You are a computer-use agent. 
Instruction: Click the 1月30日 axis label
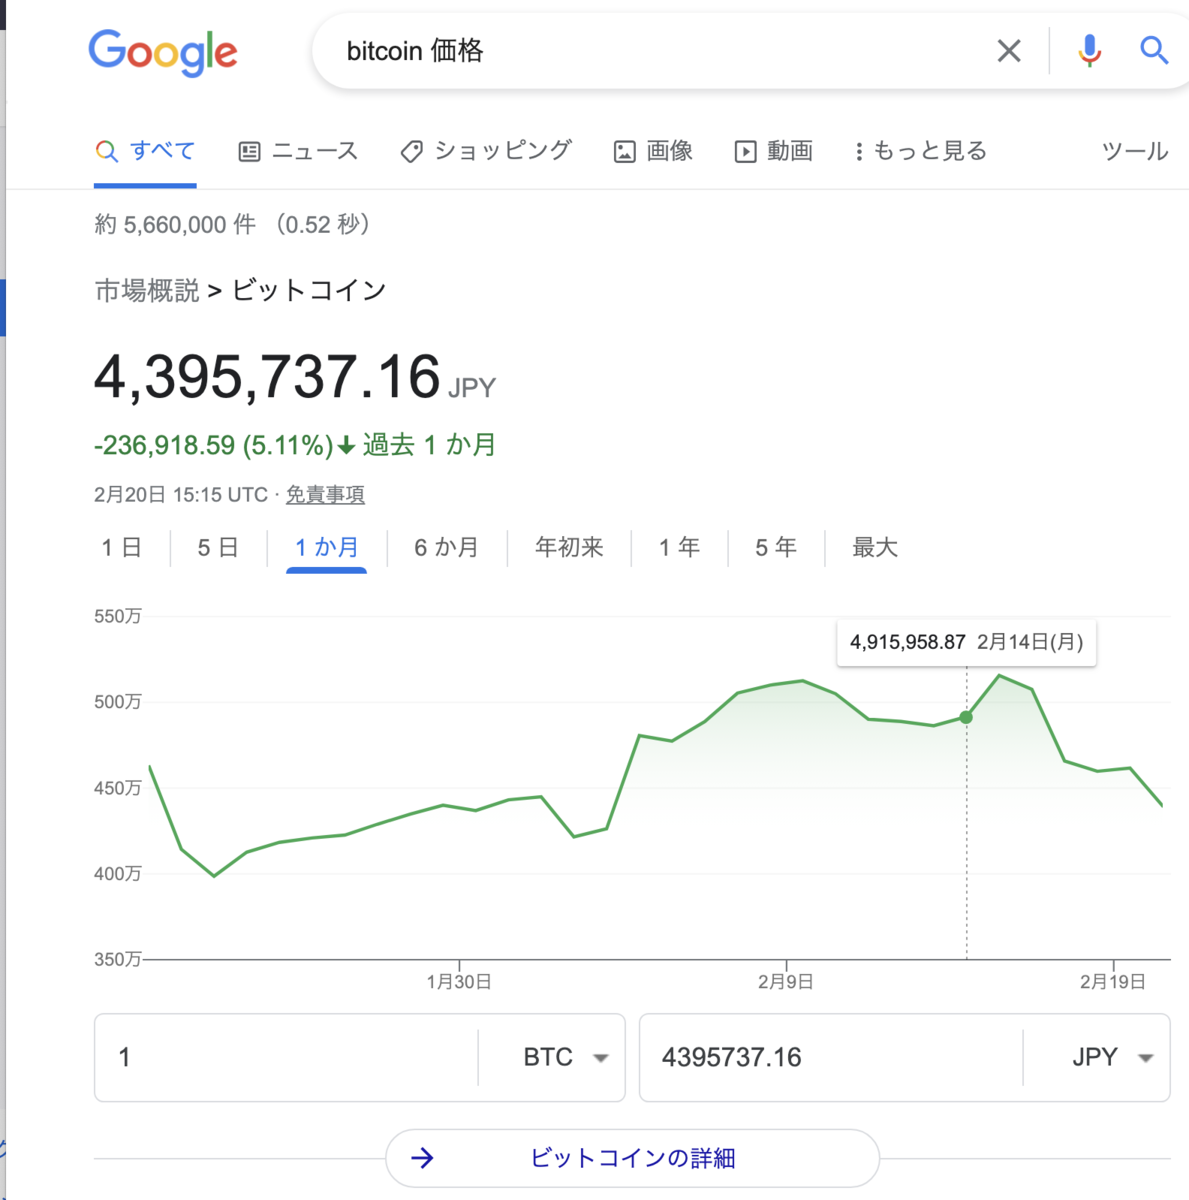click(x=459, y=982)
